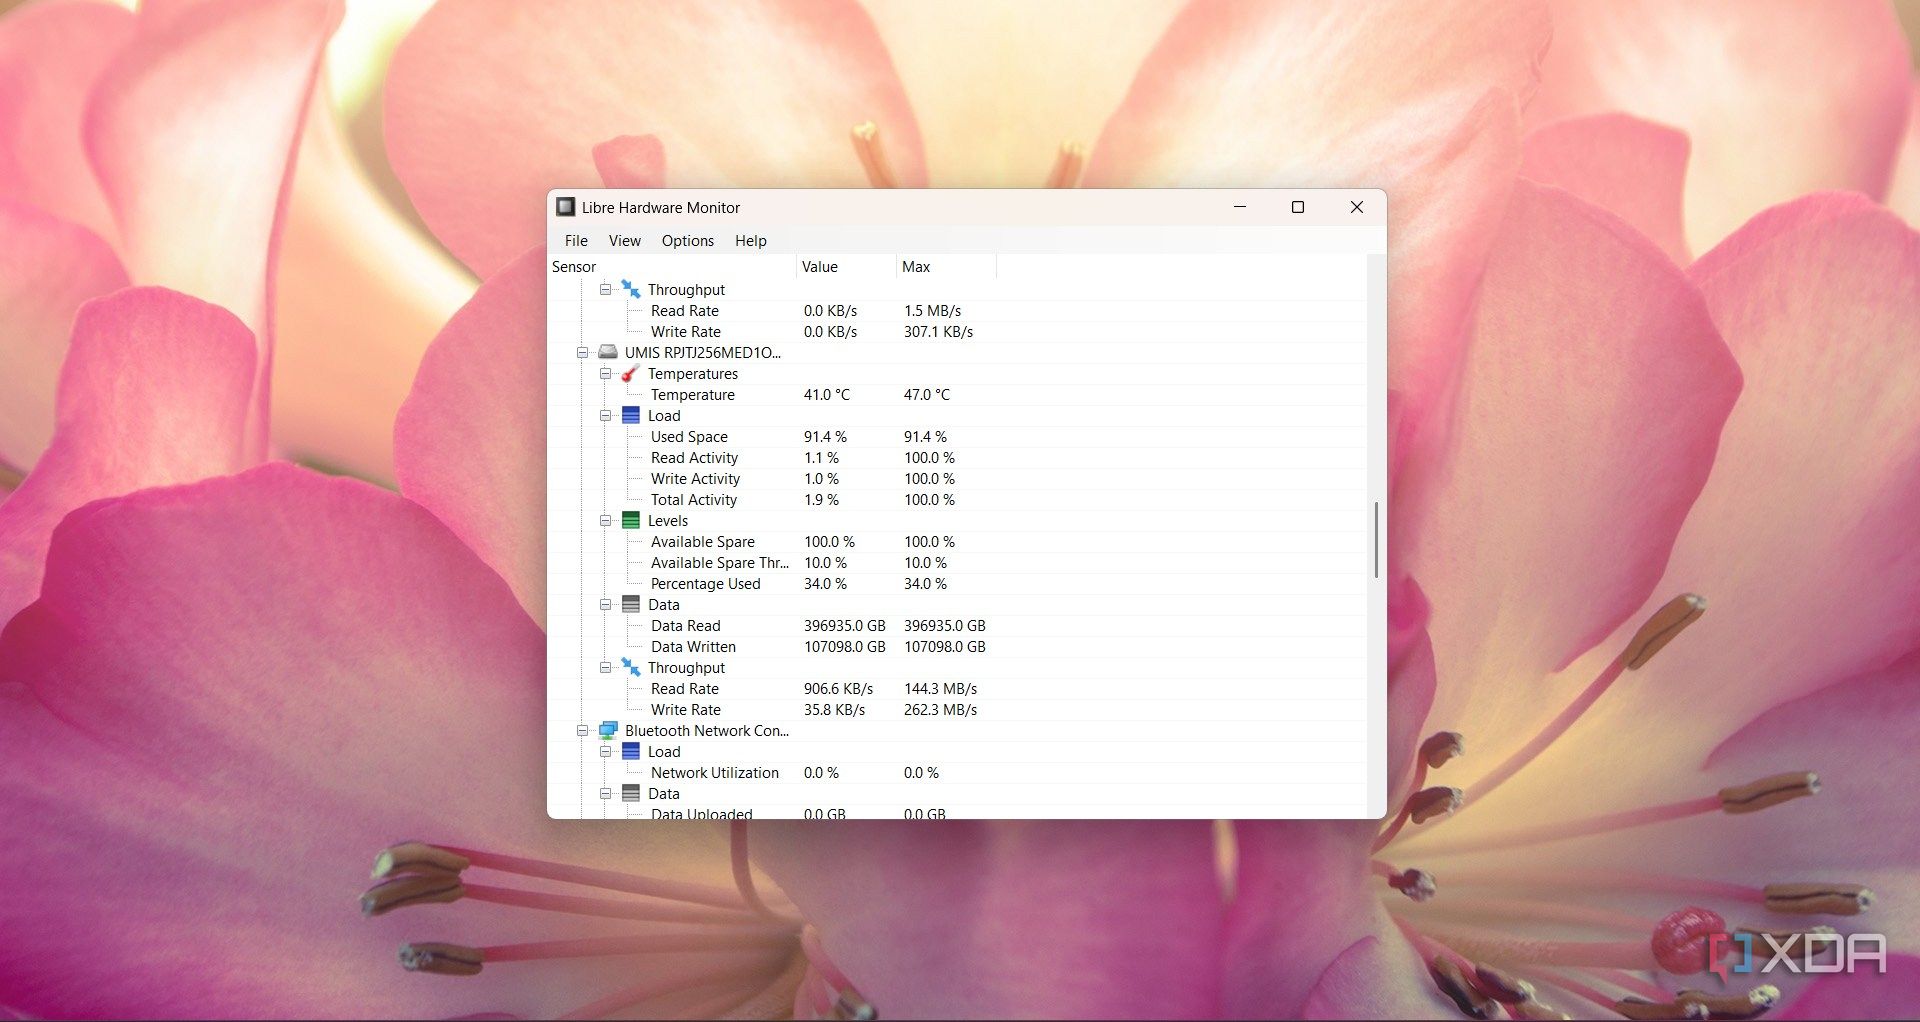Select the Used Space row
The height and width of the screenshot is (1022, 1920).
pyautogui.click(x=957, y=437)
